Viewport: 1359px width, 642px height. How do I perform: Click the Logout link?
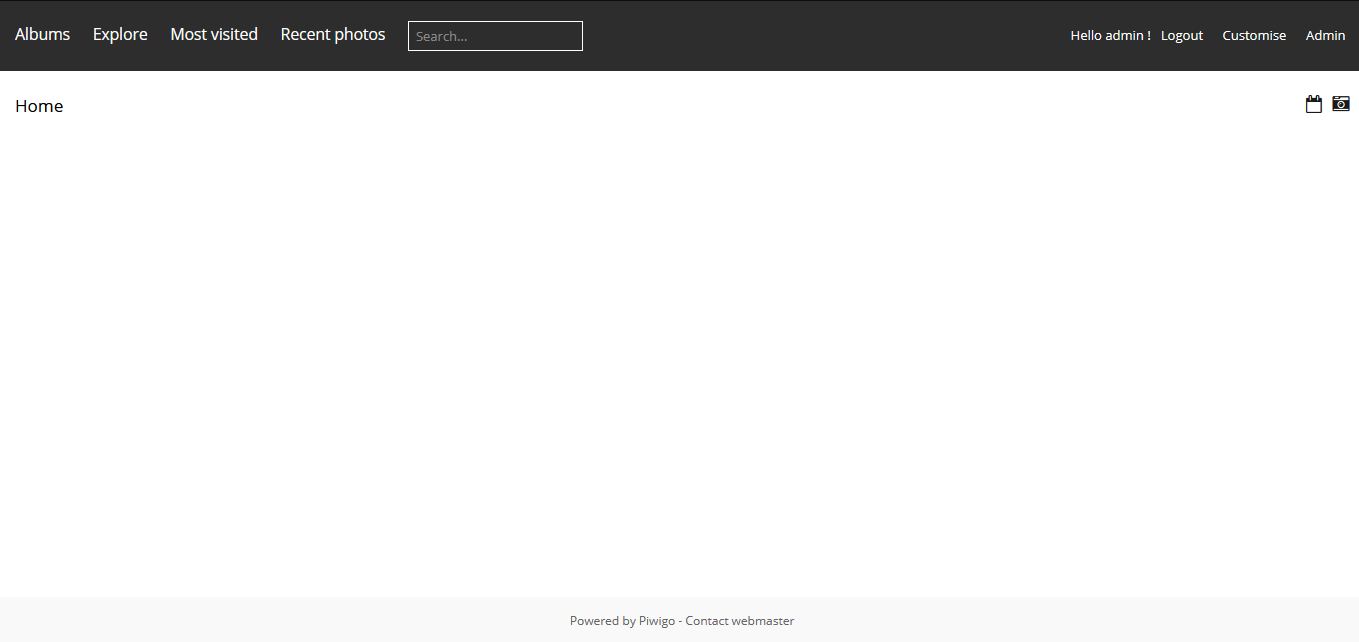point(1182,36)
